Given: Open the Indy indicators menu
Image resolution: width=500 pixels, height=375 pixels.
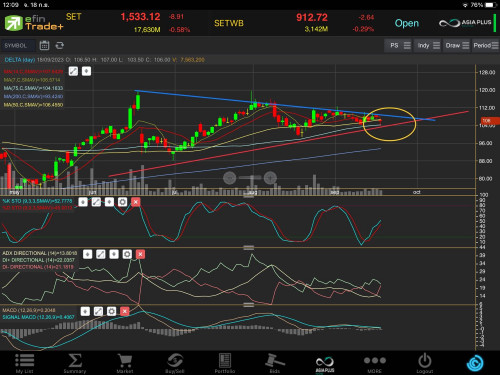Looking at the screenshot, I should pyautogui.click(x=427, y=45).
